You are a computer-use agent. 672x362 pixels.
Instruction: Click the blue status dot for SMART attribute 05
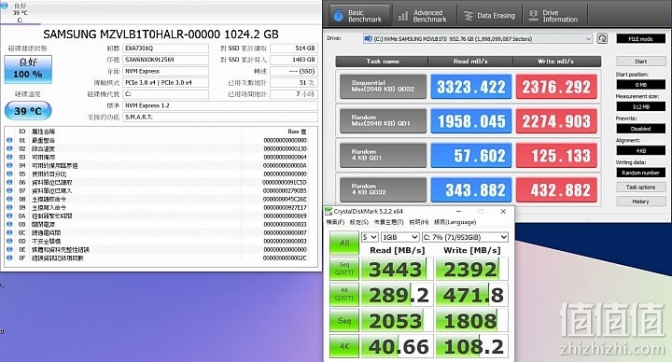[10, 174]
